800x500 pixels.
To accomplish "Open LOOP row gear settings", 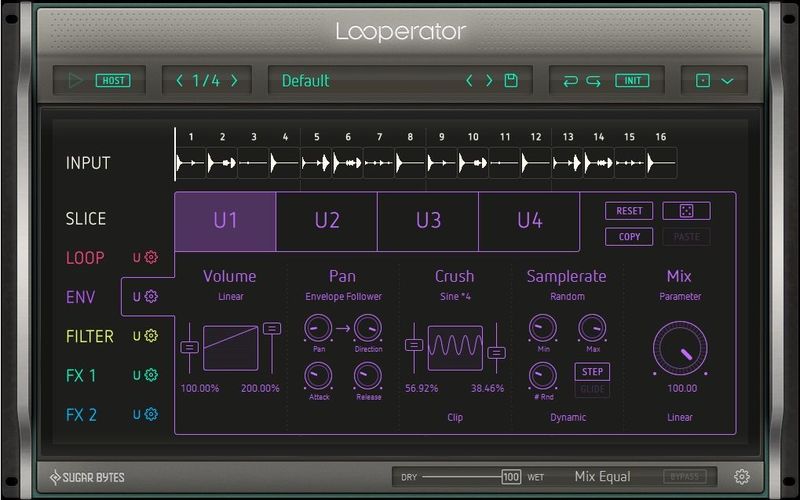I will (x=151, y=257).
